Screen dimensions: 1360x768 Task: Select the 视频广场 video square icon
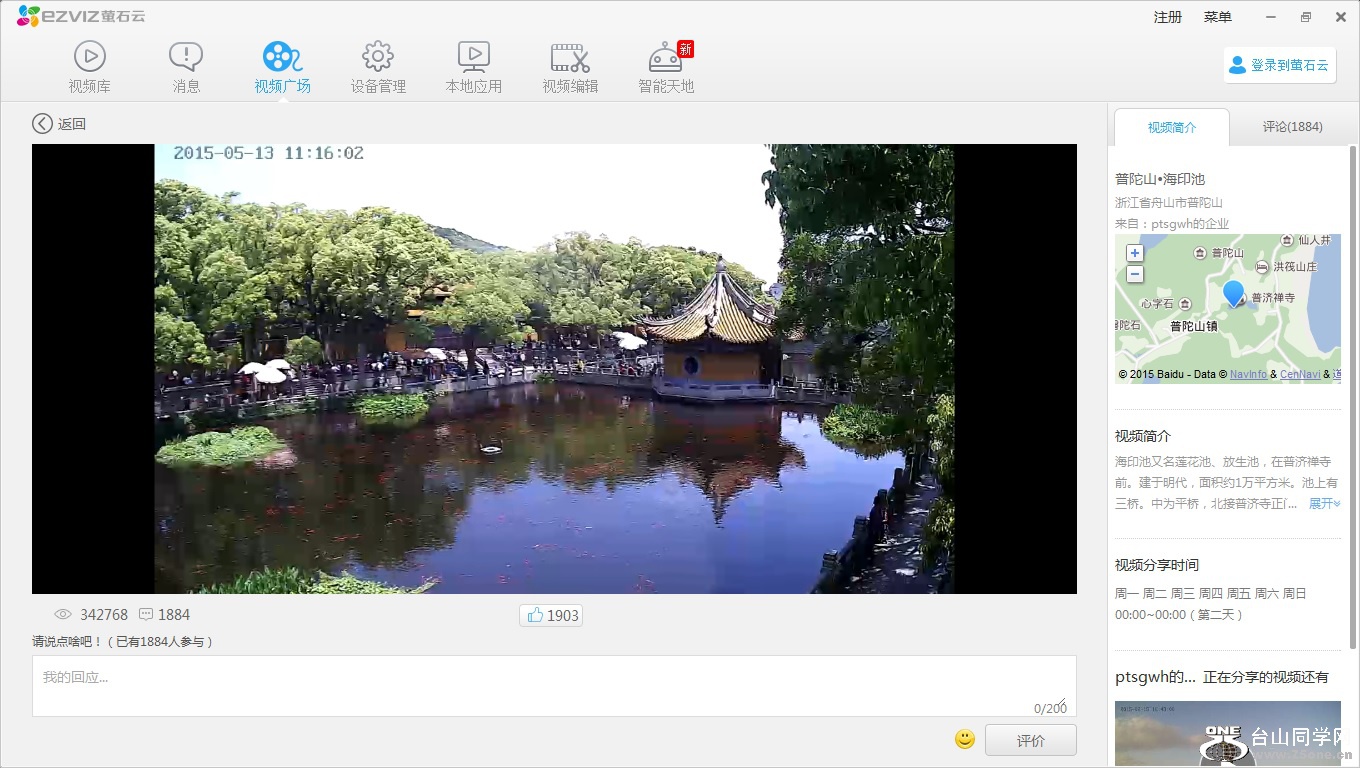pos(282,58)
